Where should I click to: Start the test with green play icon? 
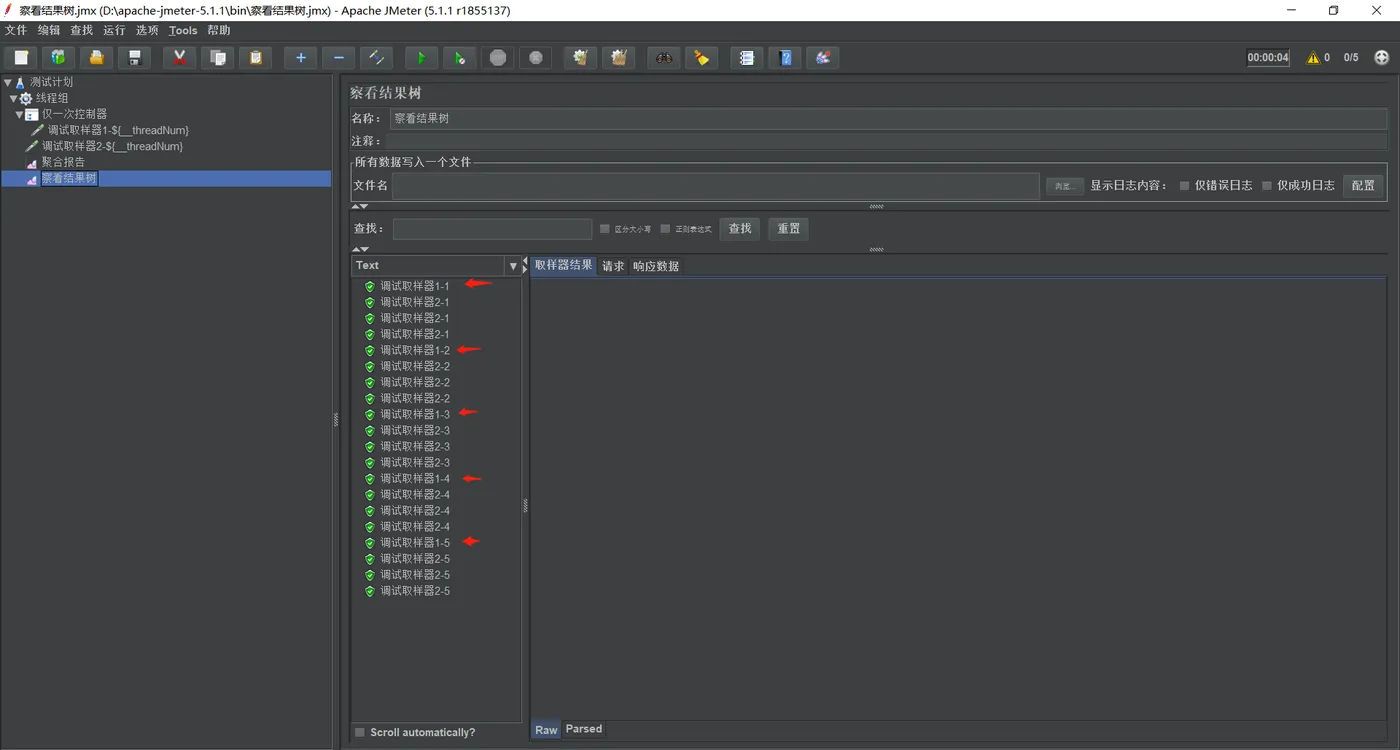pyautogui.click(x=421, y=58)
